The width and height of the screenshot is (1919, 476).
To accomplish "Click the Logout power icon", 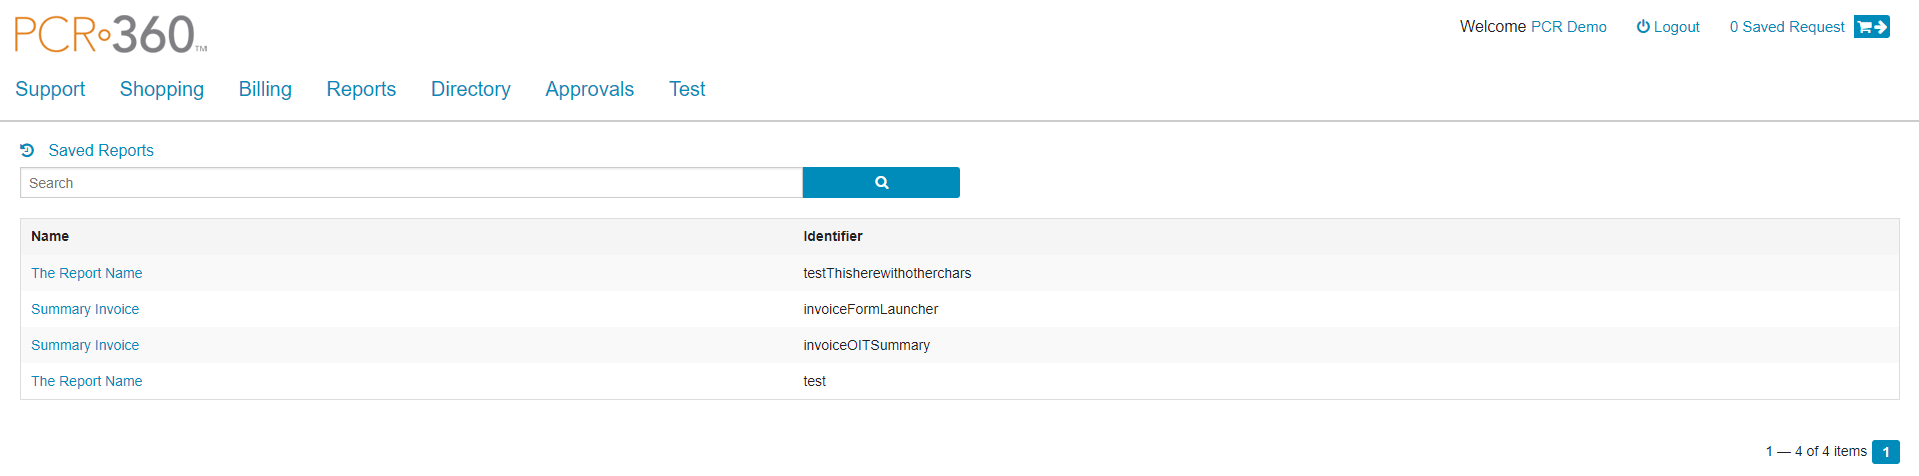I will click(x=1642, y=27).
